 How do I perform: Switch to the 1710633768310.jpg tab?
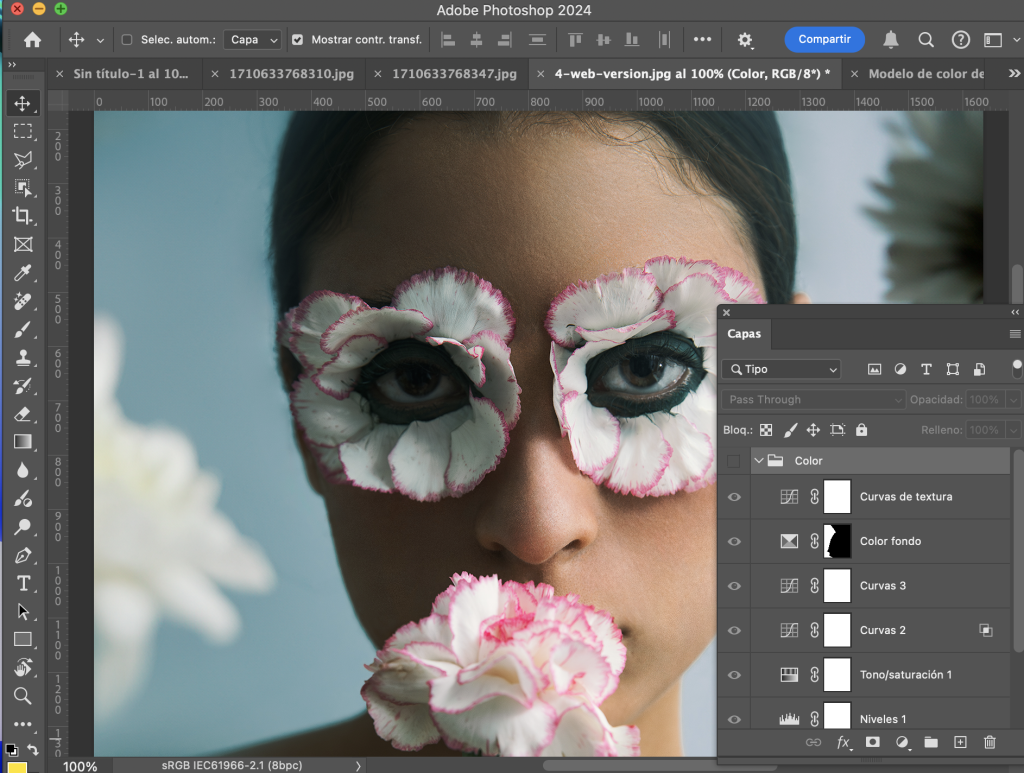[291, 74]
